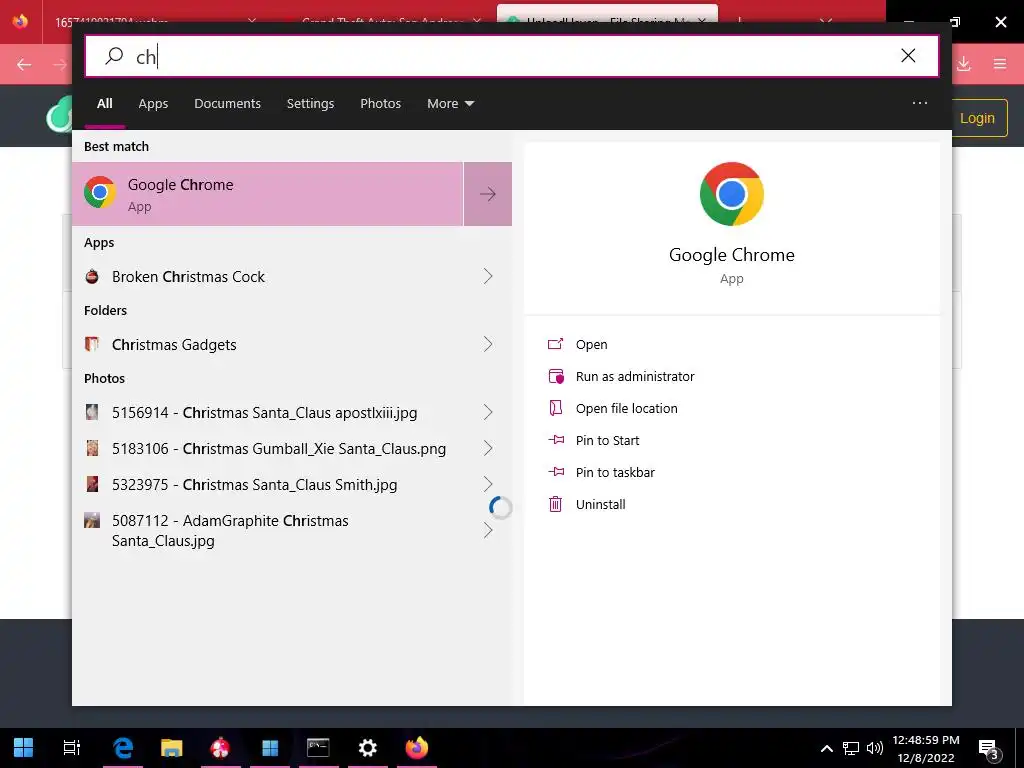
Task: Open Firefox hamburger menu
Action: 1000,64
